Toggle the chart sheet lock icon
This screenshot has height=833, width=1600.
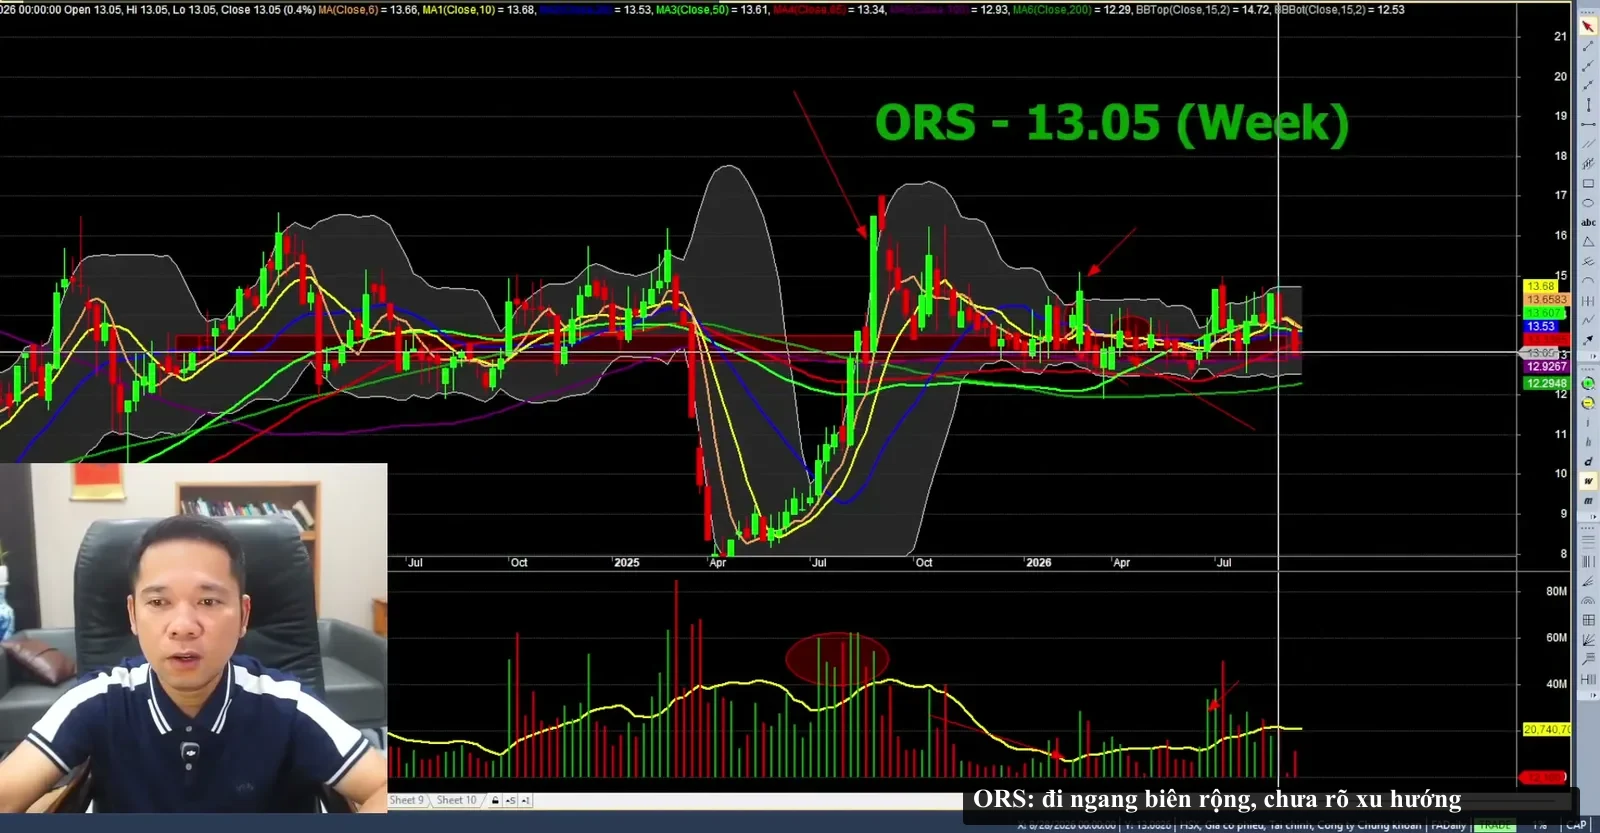(x=495, y=800)
